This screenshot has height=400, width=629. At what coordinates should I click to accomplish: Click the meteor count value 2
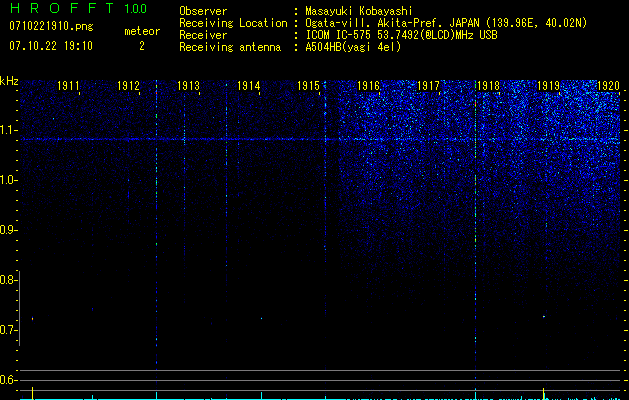[142, 46]
